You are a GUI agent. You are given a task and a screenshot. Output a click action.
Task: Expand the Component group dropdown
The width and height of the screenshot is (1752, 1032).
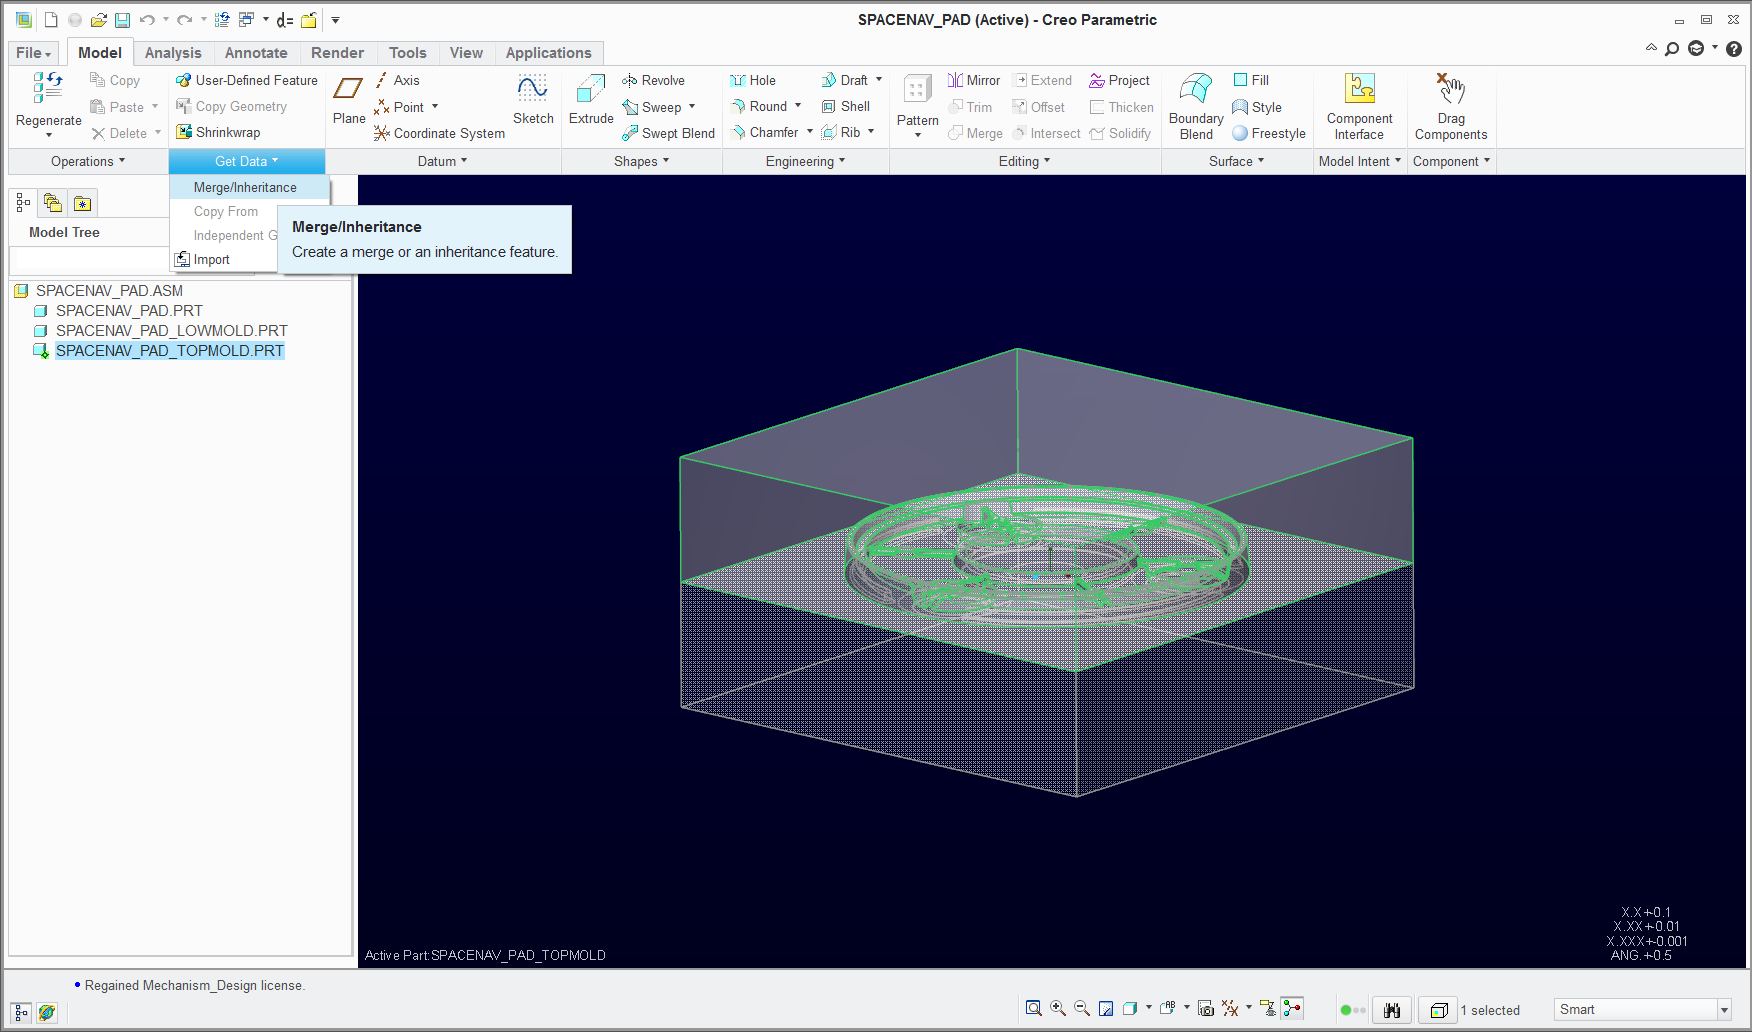pyautogui.click(x=1452, y=161)
